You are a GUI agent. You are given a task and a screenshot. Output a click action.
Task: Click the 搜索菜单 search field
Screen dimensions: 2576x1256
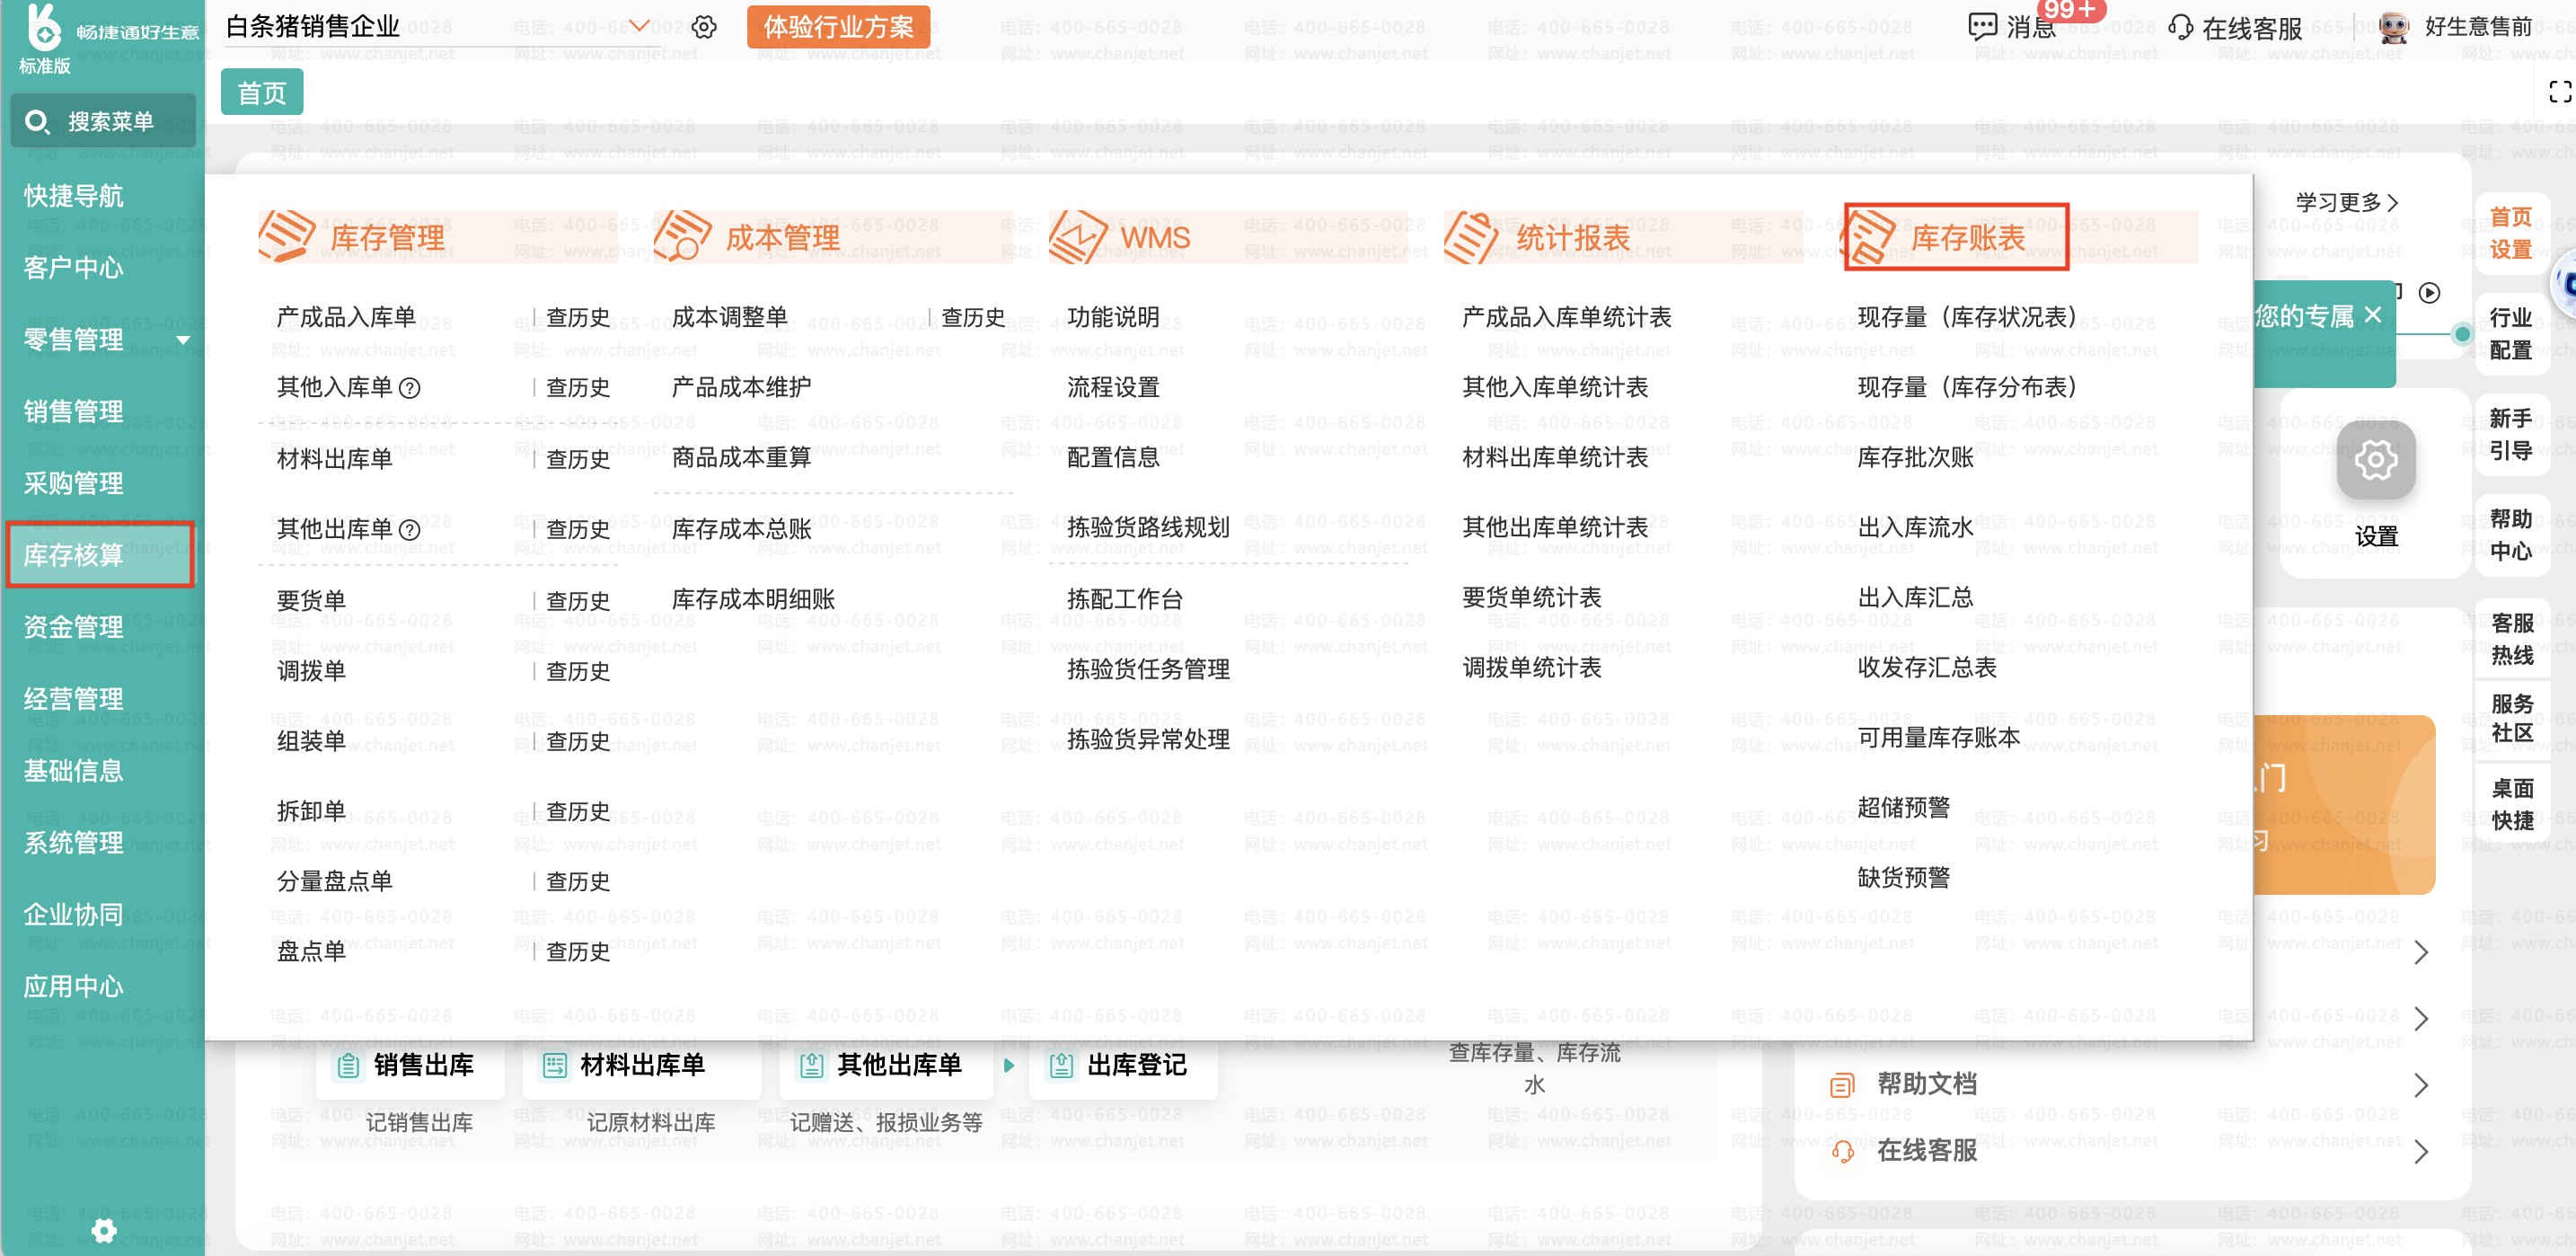[x=103, y=122]
